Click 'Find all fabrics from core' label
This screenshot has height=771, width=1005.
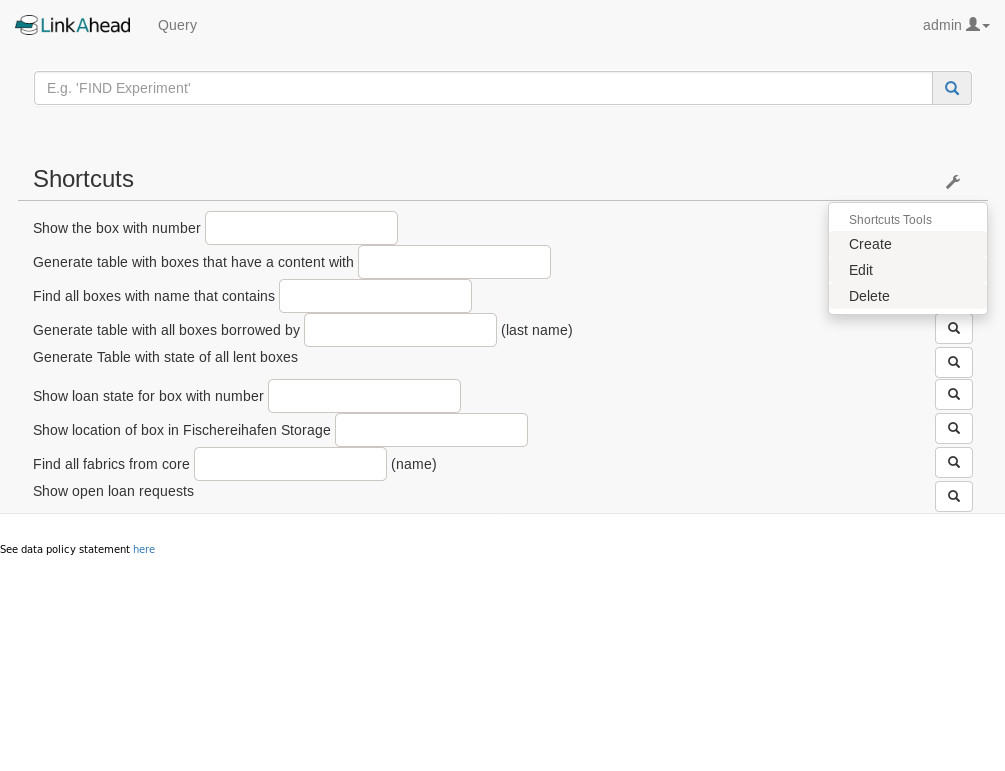(112, 464)
